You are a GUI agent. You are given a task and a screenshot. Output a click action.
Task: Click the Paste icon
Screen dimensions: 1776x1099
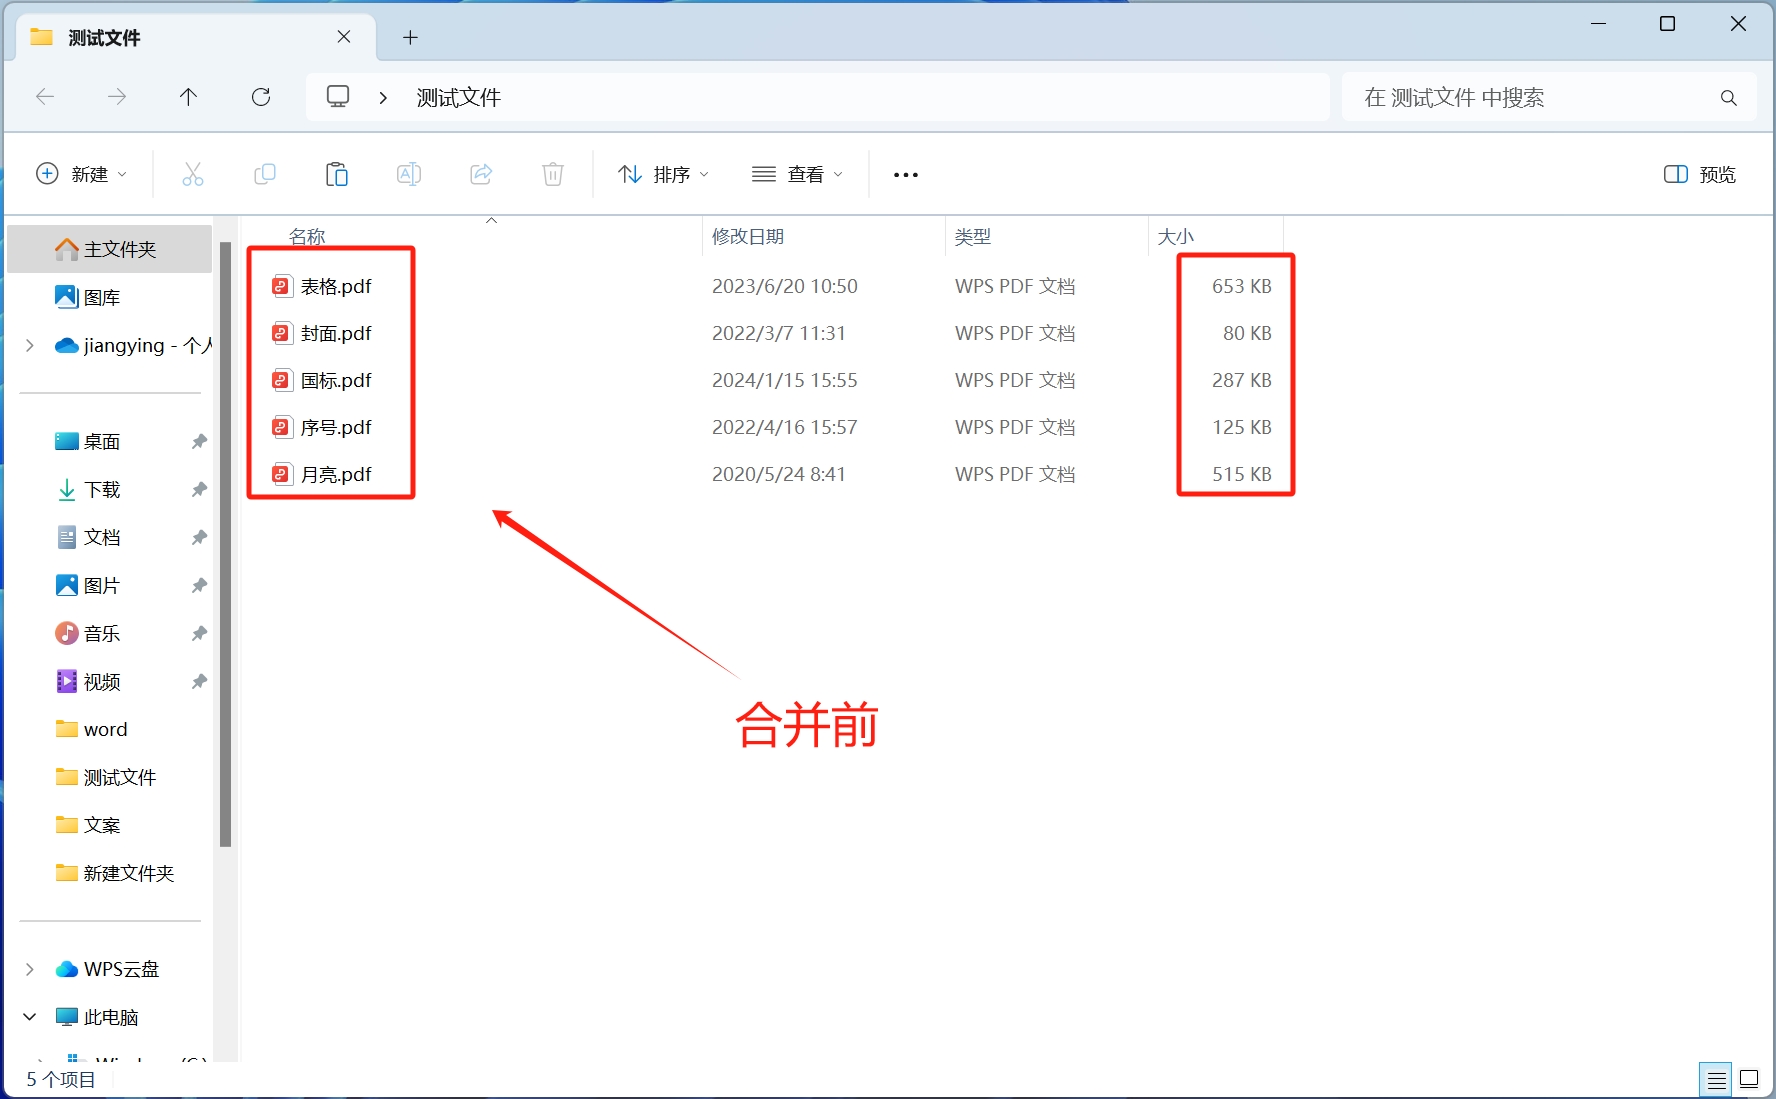point(337,174)
